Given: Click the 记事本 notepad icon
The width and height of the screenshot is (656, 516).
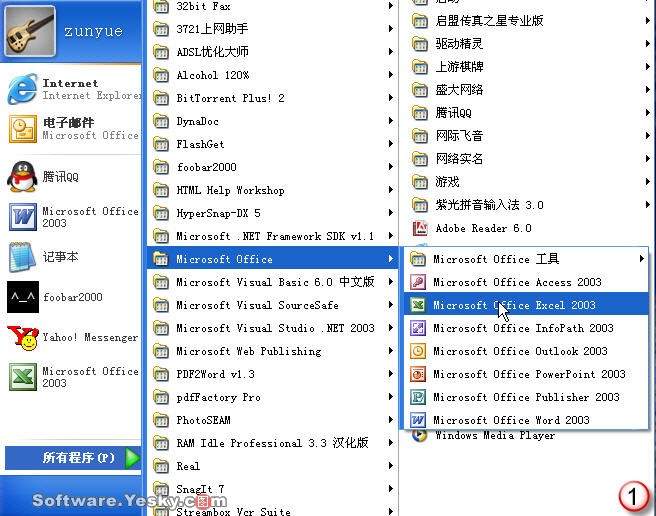Looking at the screenshot, I should tap(22, 257).
